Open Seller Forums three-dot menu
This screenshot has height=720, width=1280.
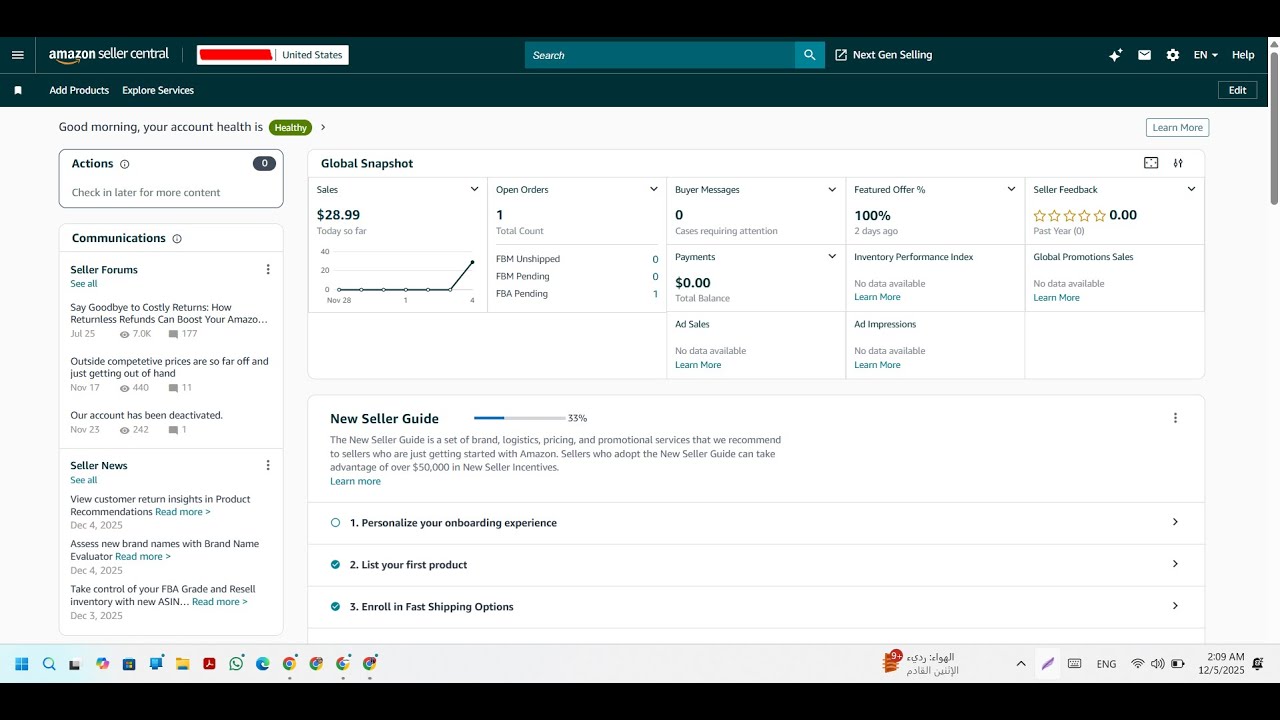268,269
